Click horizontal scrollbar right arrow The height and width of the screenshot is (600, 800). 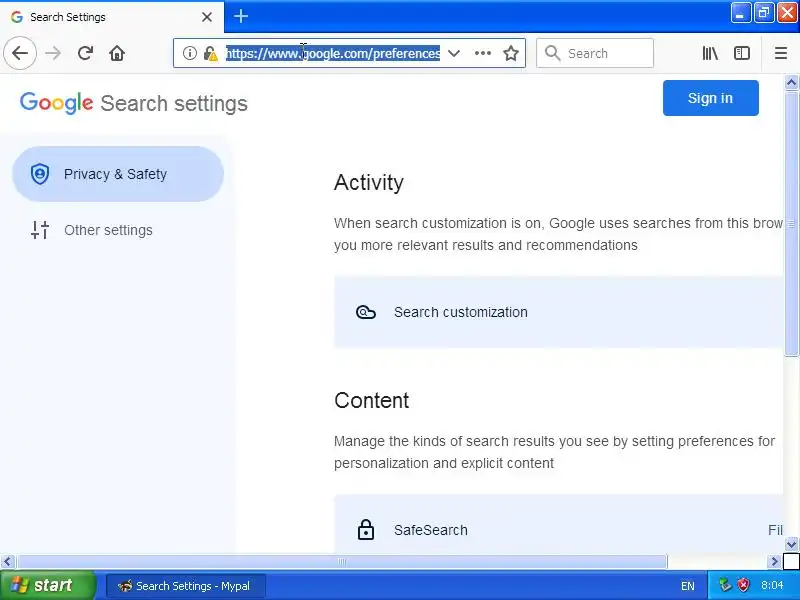coord(774,562)
